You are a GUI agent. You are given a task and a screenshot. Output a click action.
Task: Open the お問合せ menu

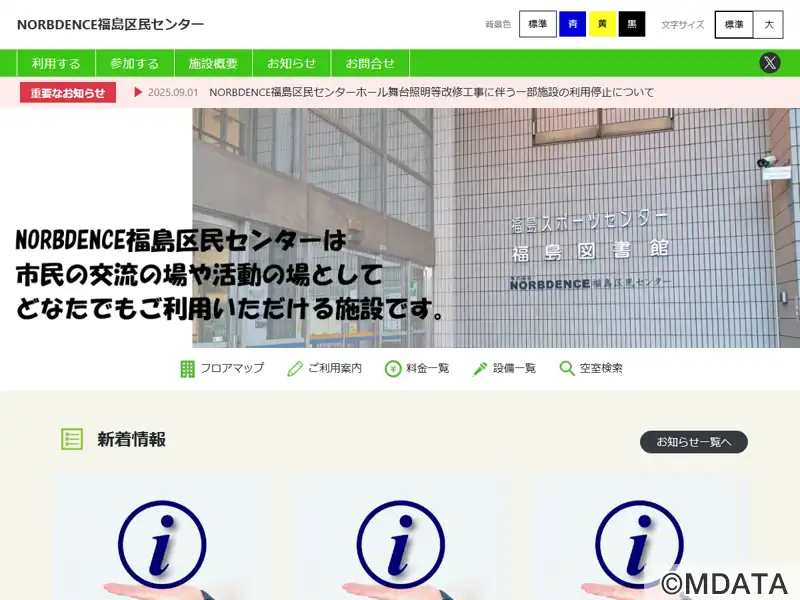[370, 63]
